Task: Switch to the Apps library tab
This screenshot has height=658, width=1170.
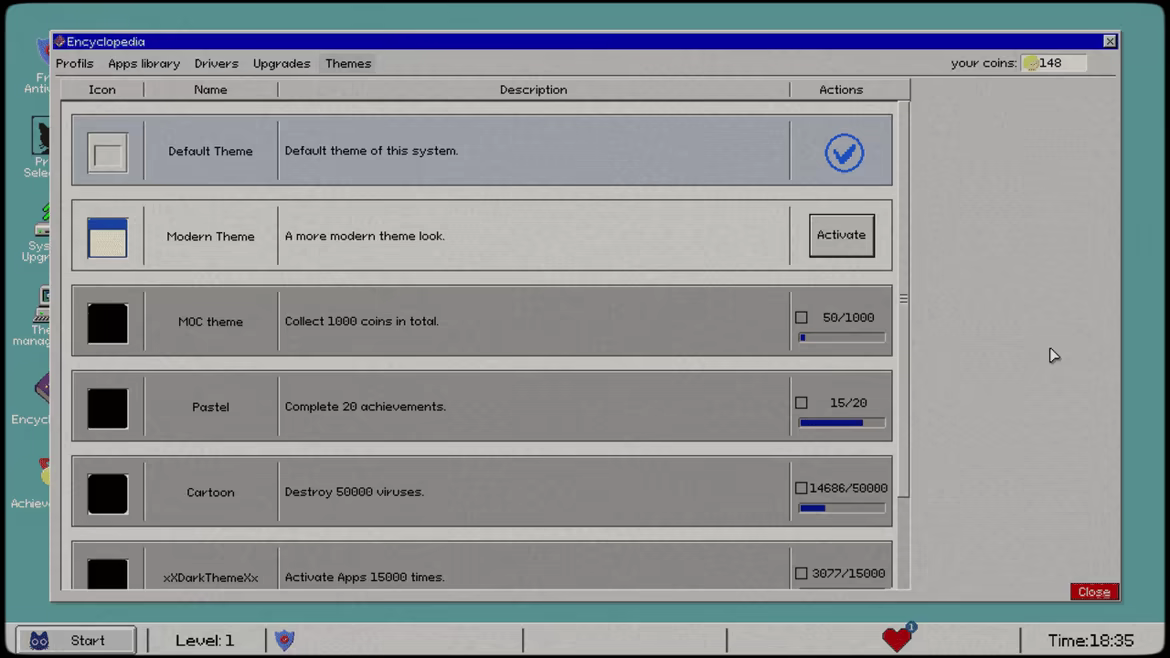Action: [144, 63]
